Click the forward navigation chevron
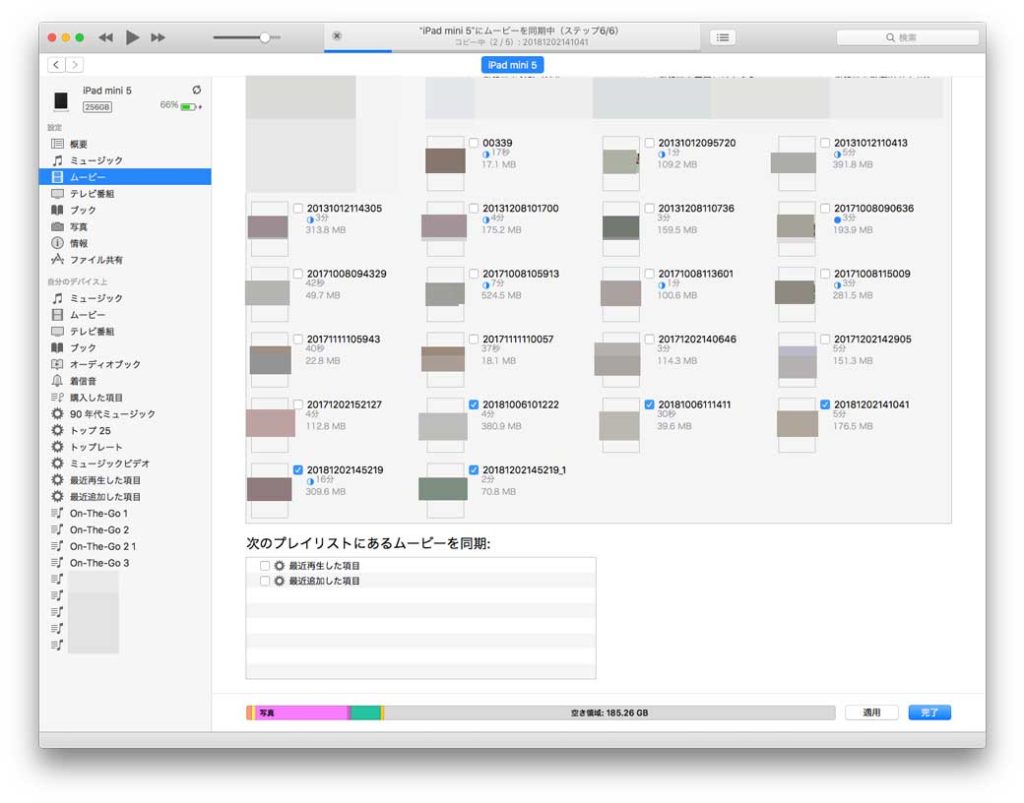Screen dimensions: 1024x803 (x=74, y=65)
